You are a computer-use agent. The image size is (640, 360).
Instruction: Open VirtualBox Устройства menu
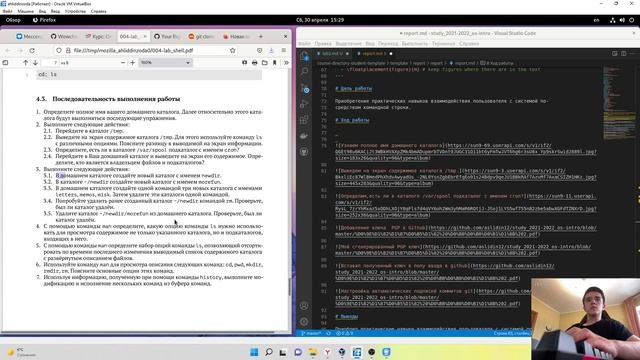pyautogui.click(x=75, y=11)
